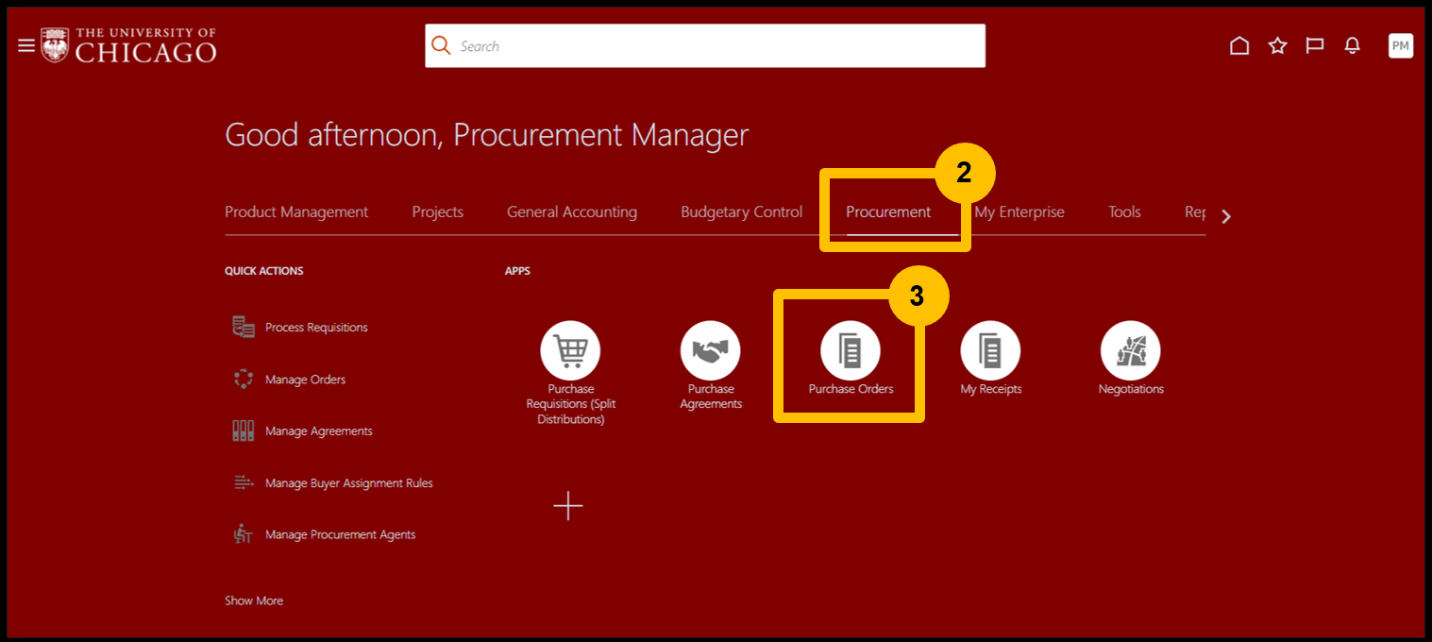Screen dimensions: 1432x642
Task: Switch to the Procurement tab
Action: pos(888,212)
